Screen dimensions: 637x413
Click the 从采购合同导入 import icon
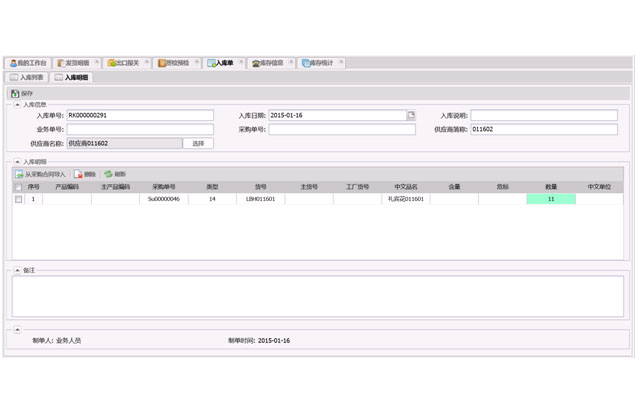click(19, 174)
